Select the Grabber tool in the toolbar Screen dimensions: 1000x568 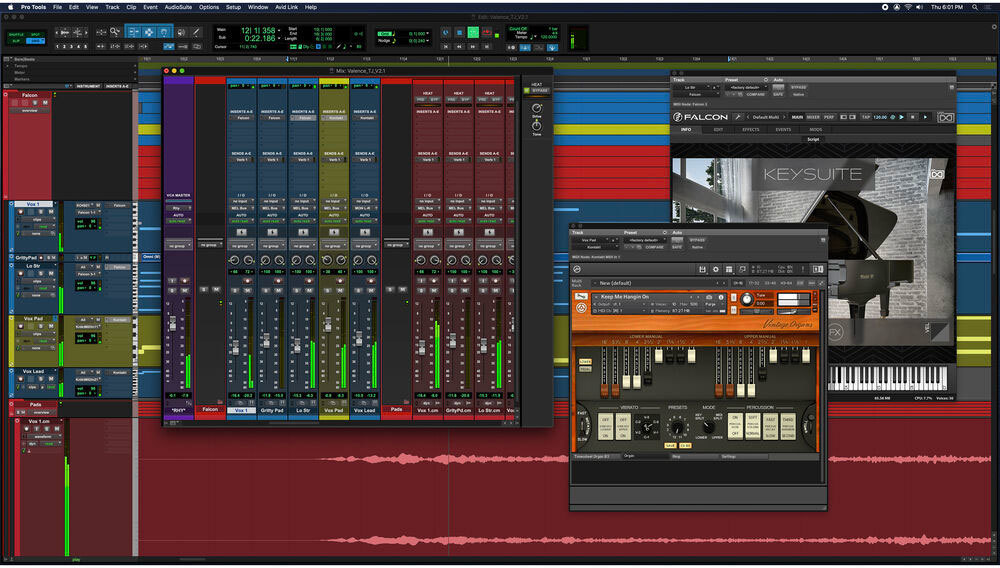point(163,32)
